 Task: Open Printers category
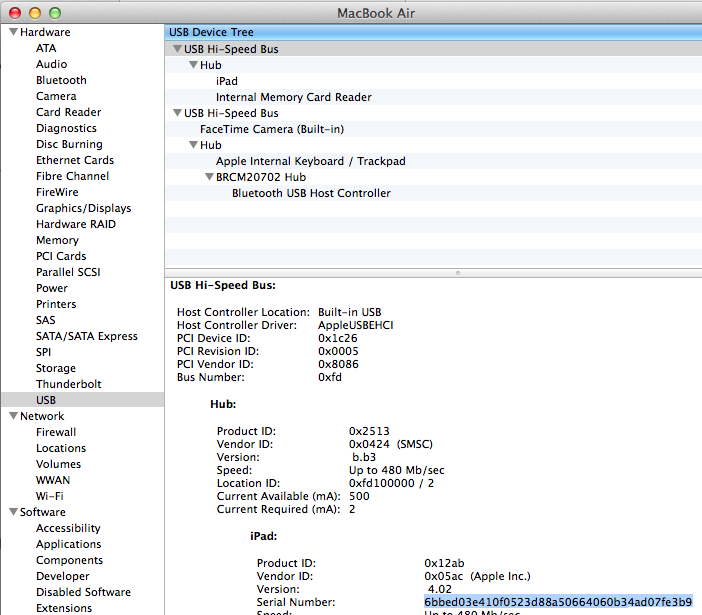tap(56, 304)
